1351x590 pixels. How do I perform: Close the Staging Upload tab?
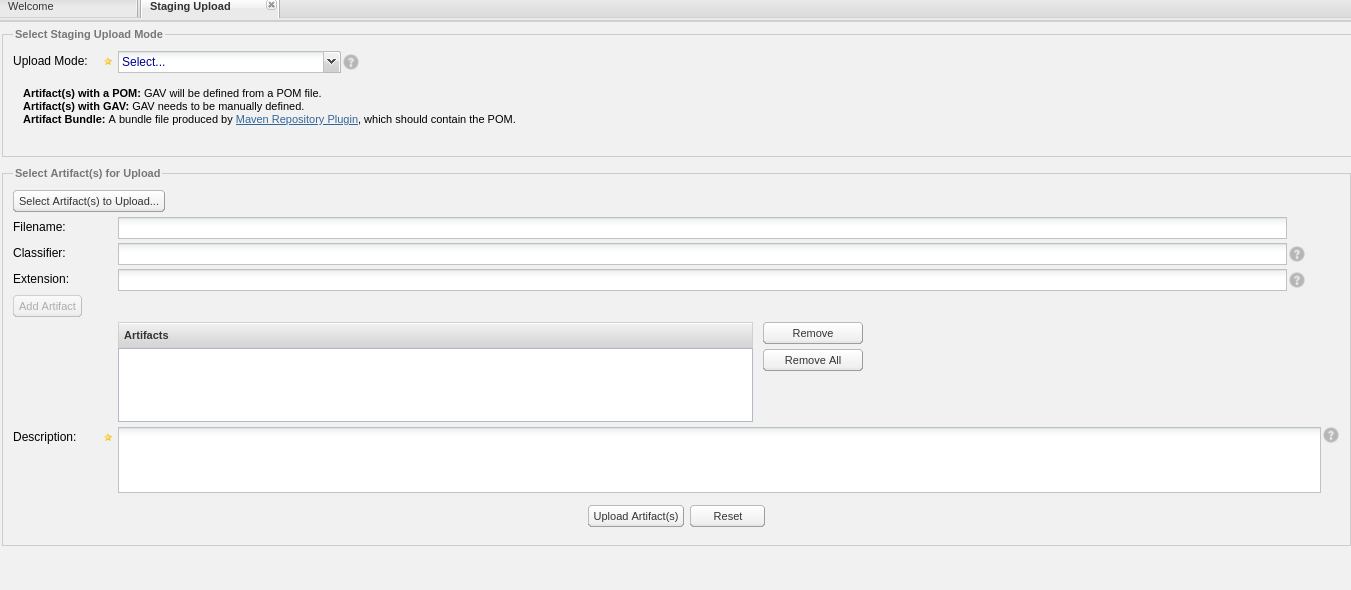[271, 5]
